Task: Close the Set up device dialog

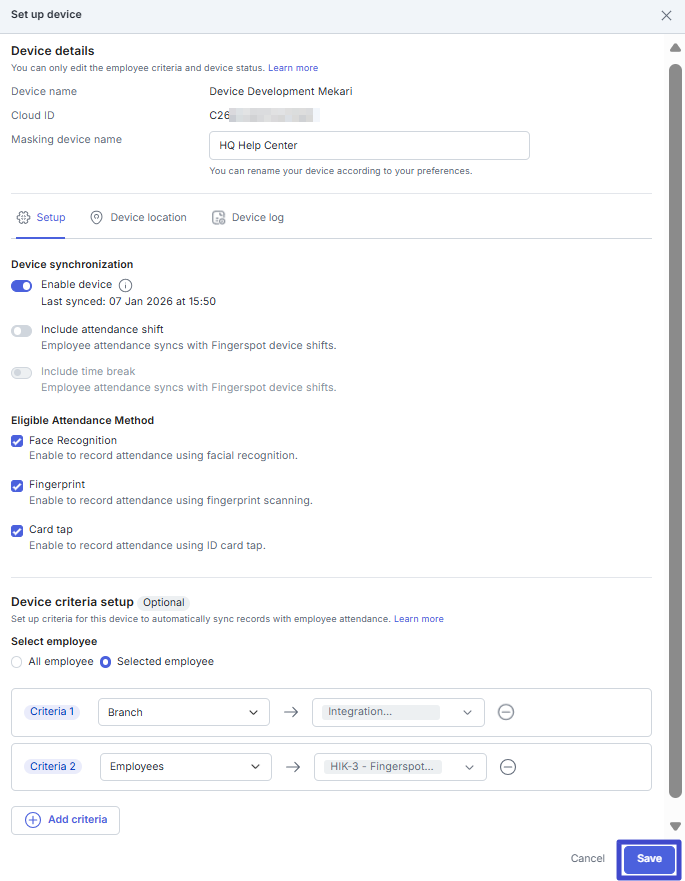Action: click(667, 15)
